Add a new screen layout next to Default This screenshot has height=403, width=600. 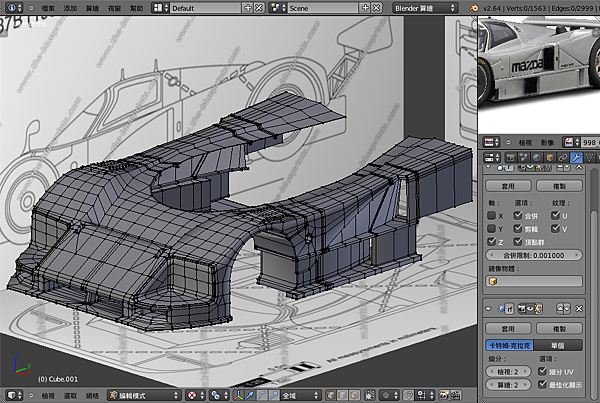[248, 8]
